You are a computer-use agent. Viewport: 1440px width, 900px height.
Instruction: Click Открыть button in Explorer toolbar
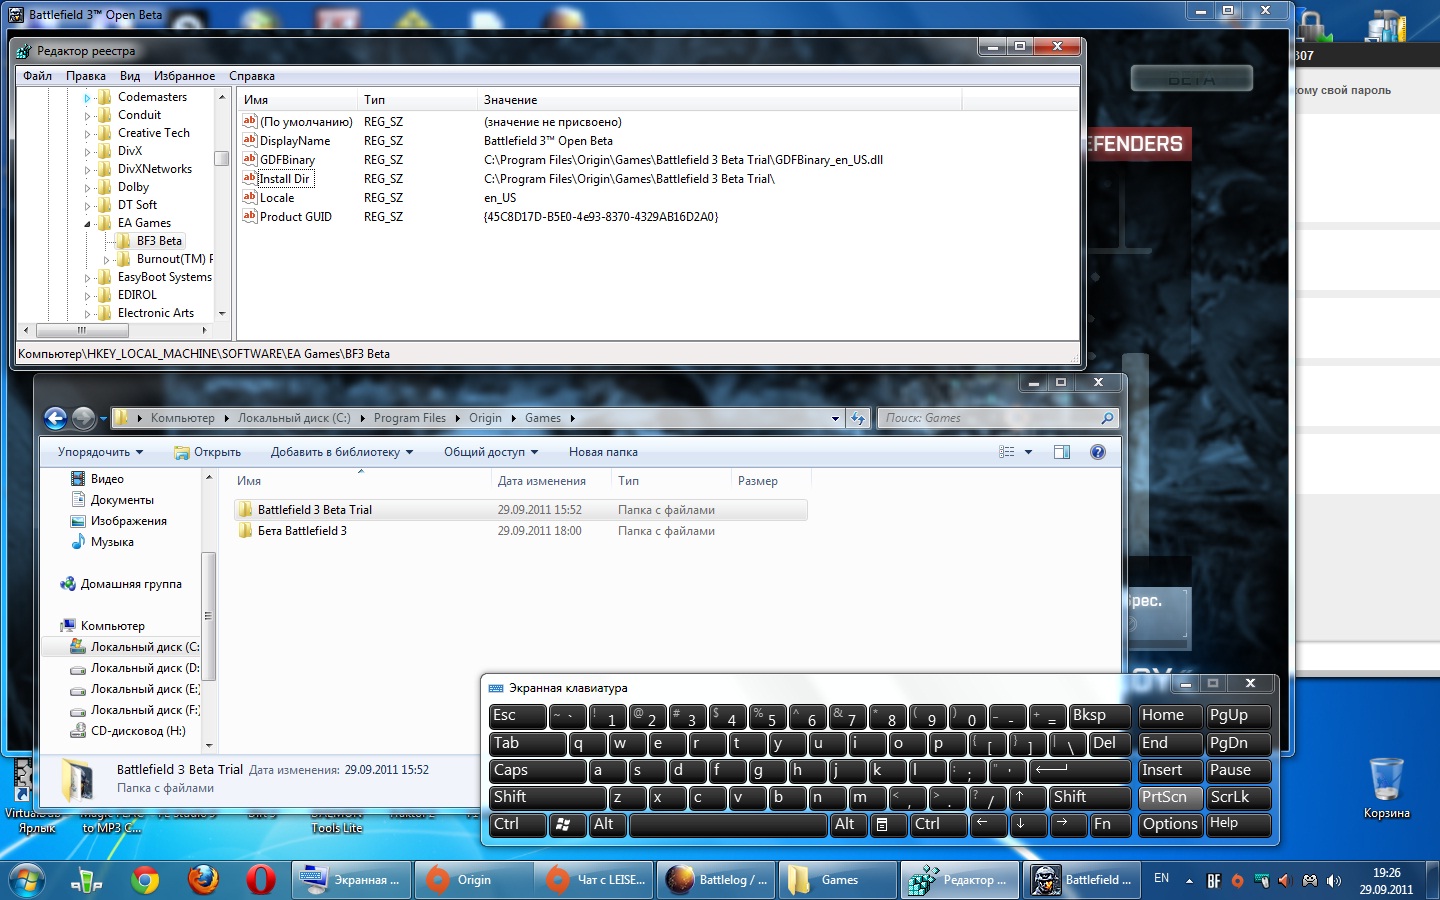coord(208,452)
